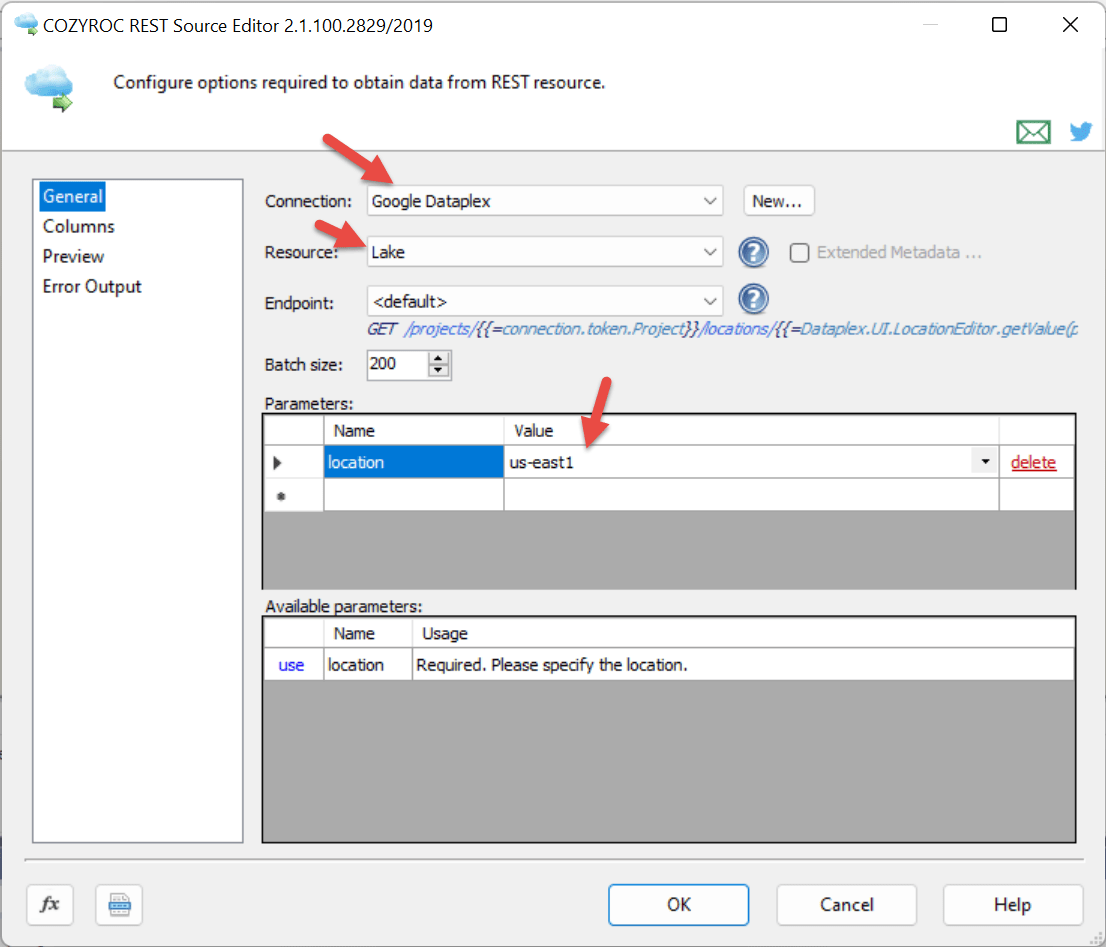Viewport: 1106px width, 947px height.
Task: Click the Twitter bird icon
Action: [1081, 131]
